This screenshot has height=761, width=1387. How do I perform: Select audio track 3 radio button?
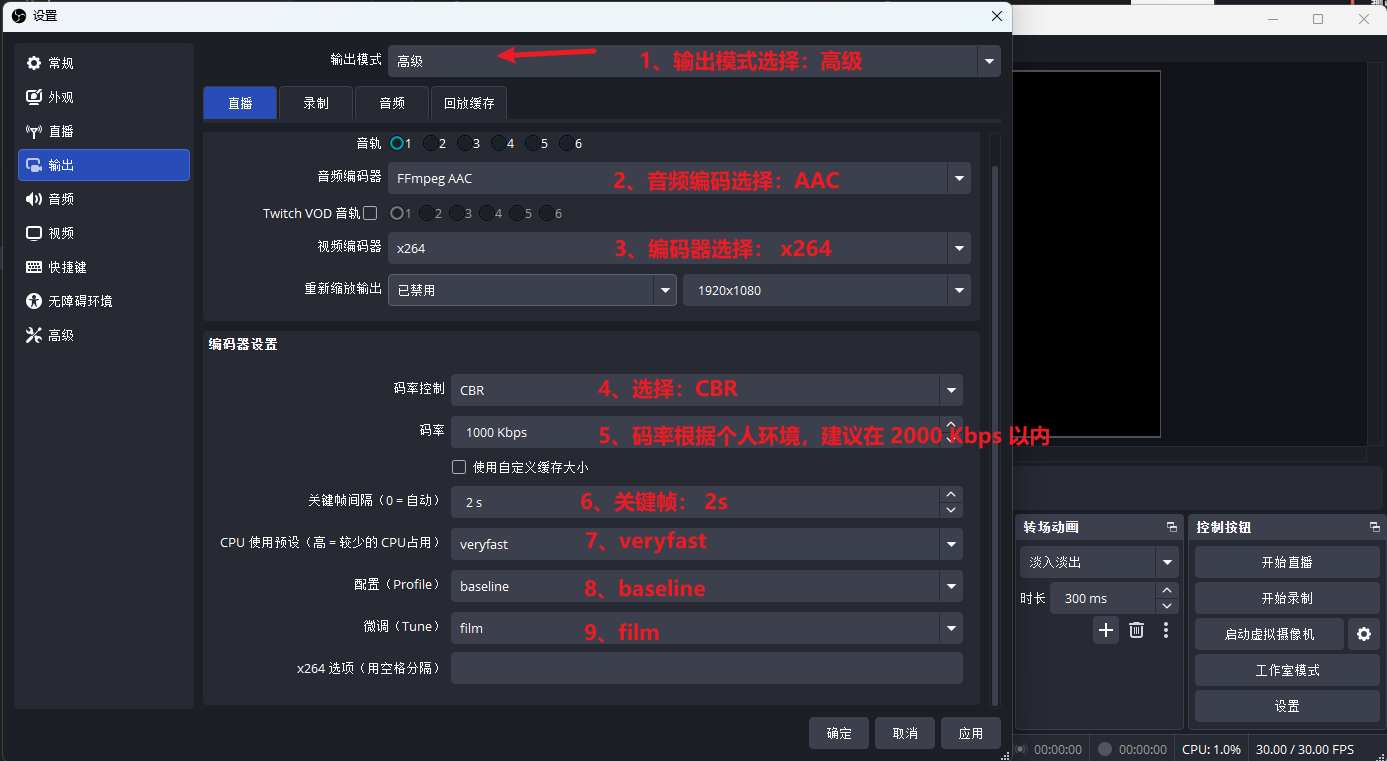tap(464, 143)
